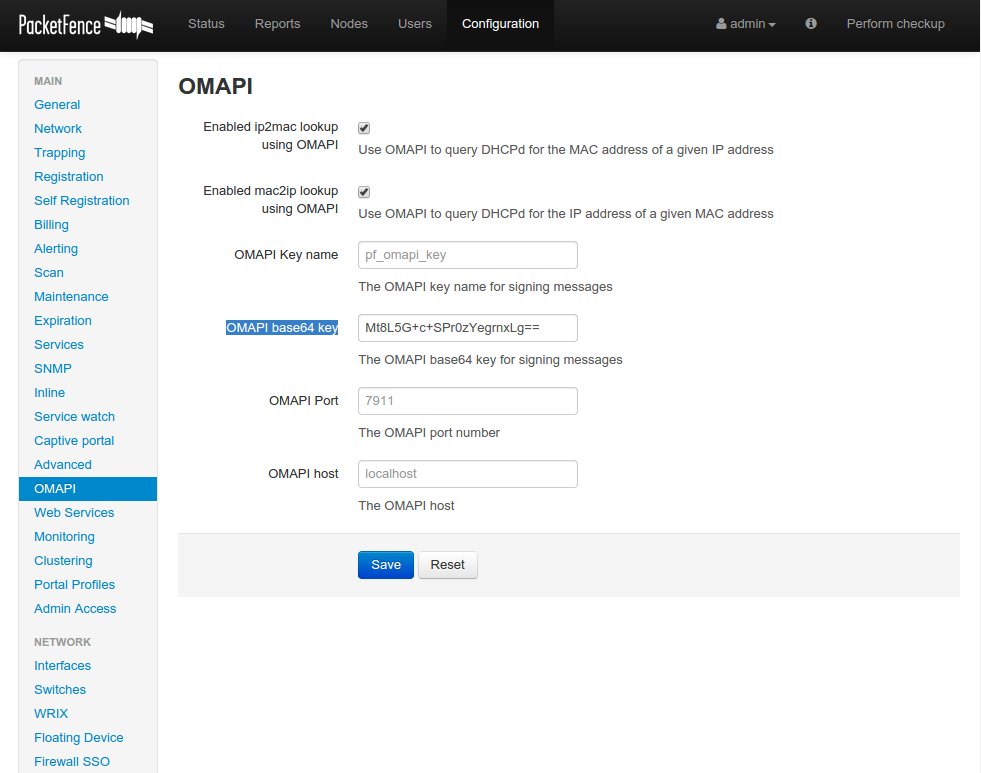981x773 pixels.
Task: Toggle Enabled mac2ip lookup checkbox
Action: click(x=364, y=192)
